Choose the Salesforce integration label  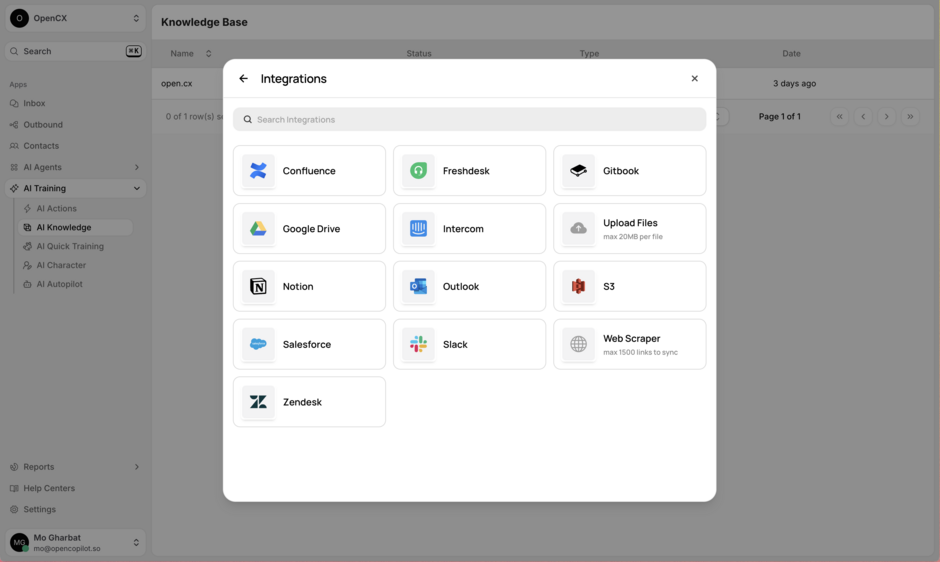click(x=307, y=344)
